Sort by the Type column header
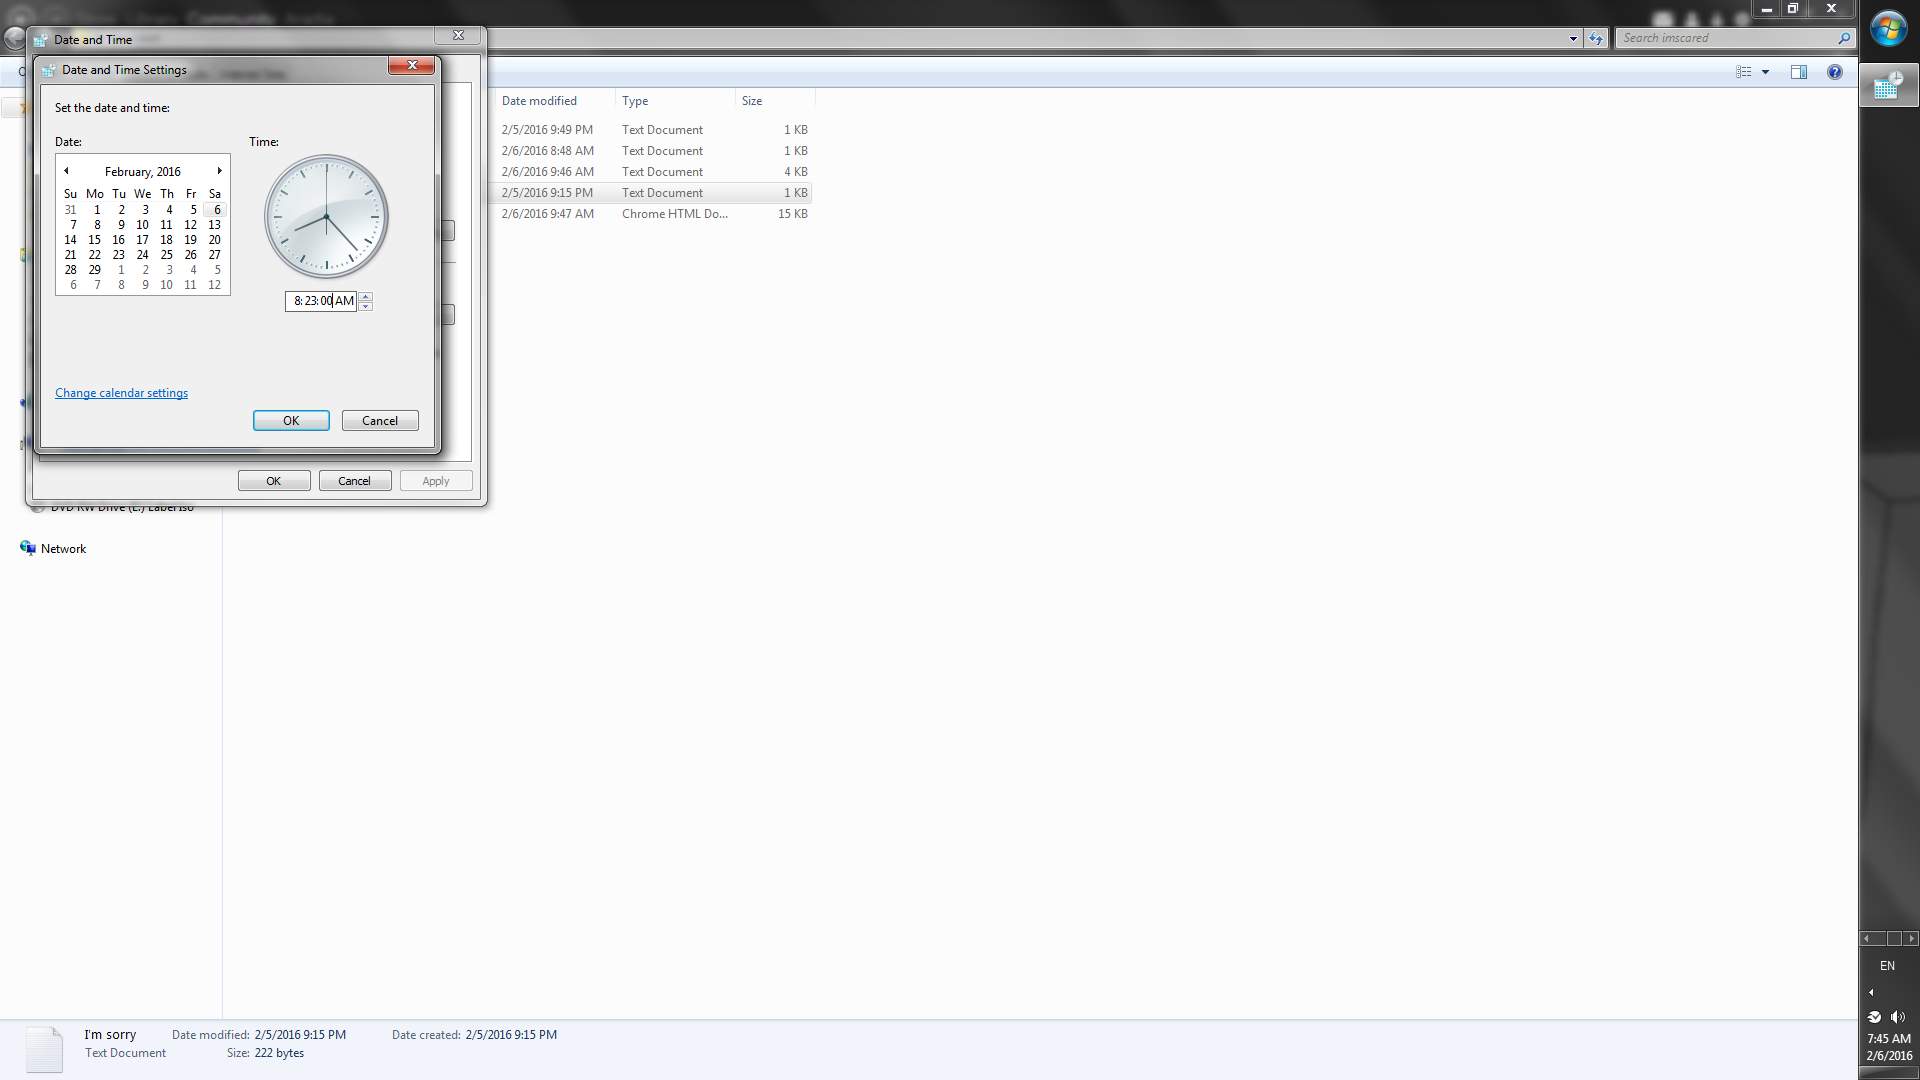The width and height of the screenshot is (1920, 1080). [635, 101]
